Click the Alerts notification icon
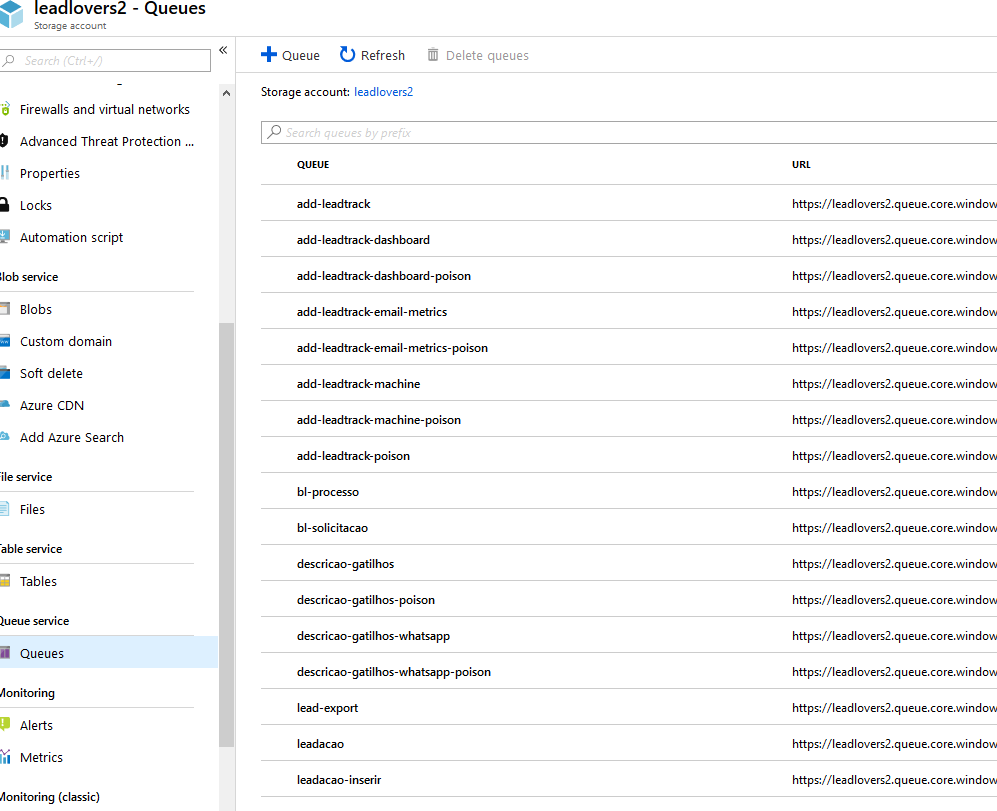The width and height of the screenshot is (997, 811). [x=4, y=724]
